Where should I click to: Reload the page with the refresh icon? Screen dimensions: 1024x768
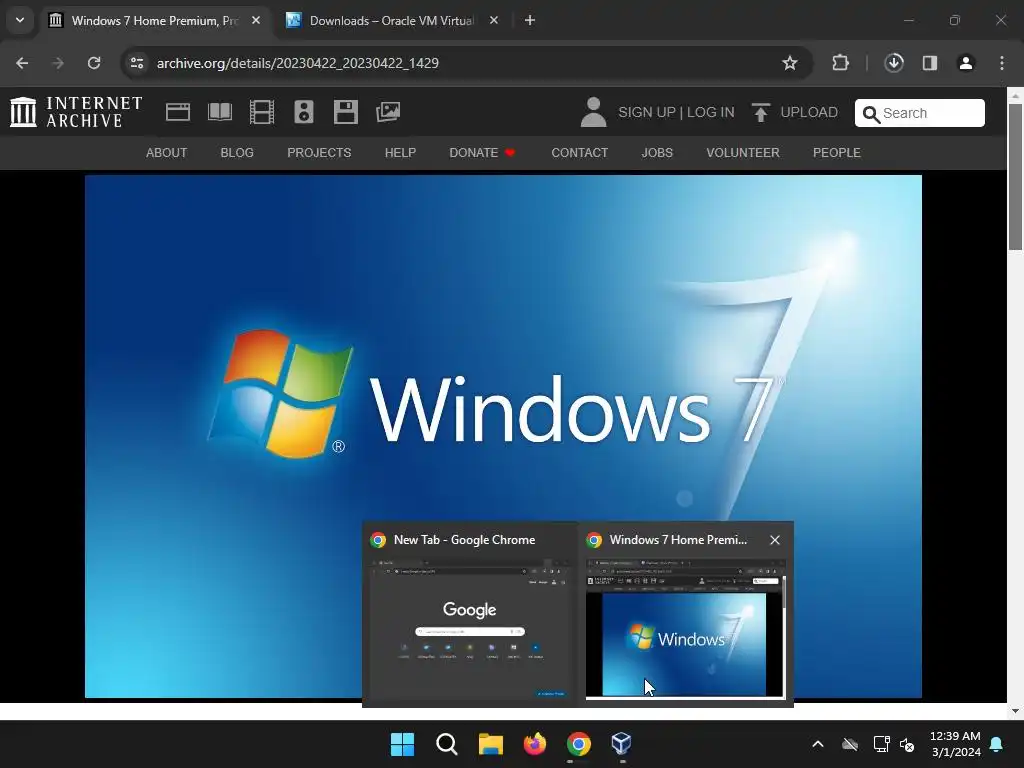pos(94,63)
